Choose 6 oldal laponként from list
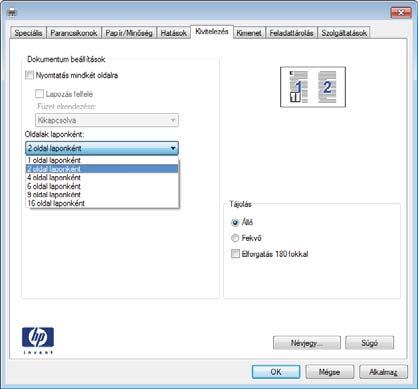Viewport: 418px width, 389px height. [102, 186]
